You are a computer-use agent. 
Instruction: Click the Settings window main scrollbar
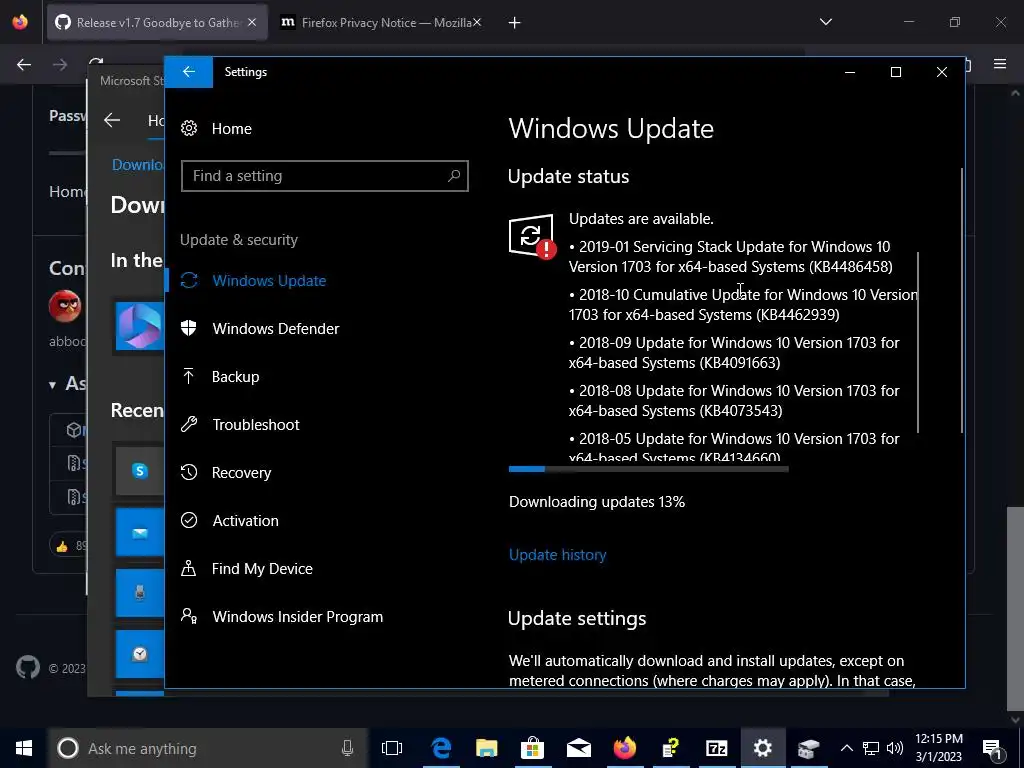(x=961, y=300)
